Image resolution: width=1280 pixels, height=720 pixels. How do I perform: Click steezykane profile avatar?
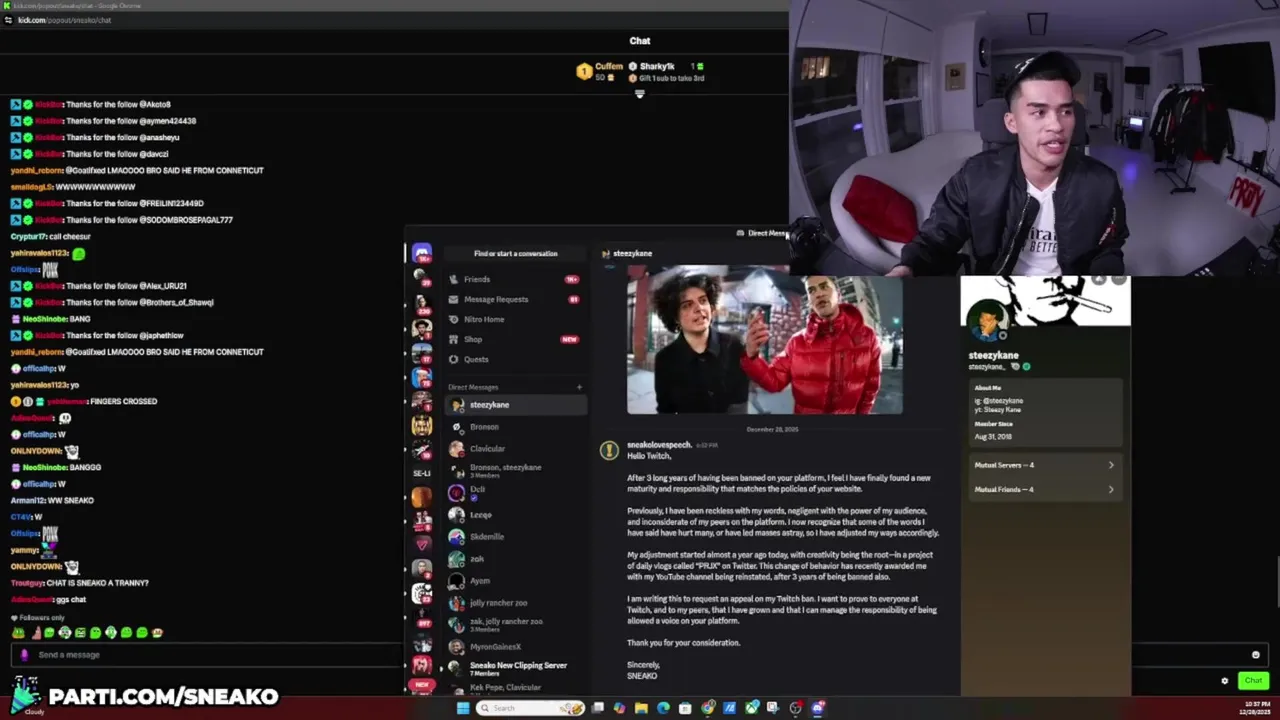988,322
